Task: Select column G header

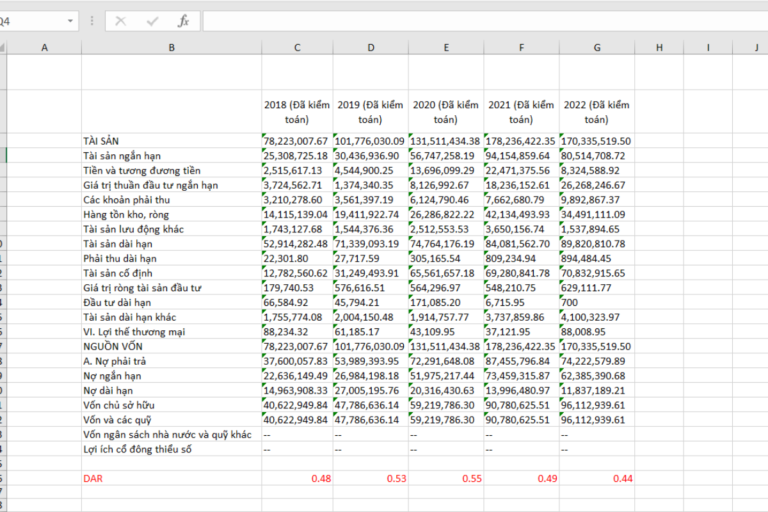Action: coord(597,47)
